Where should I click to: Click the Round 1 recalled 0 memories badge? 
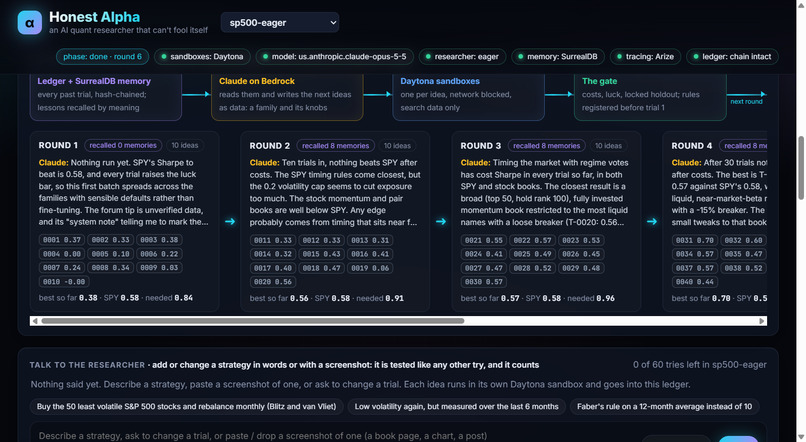point(123,145)
